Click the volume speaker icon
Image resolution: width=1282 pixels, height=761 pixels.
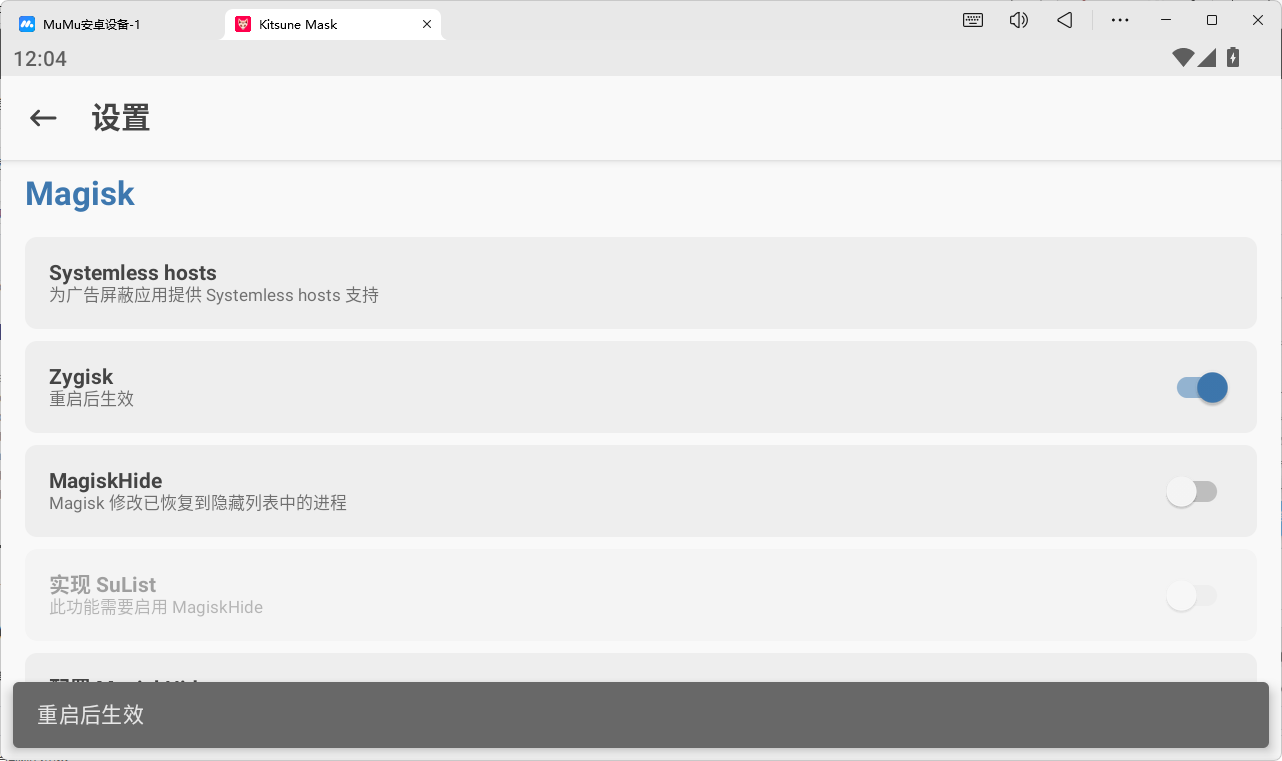1018,20
